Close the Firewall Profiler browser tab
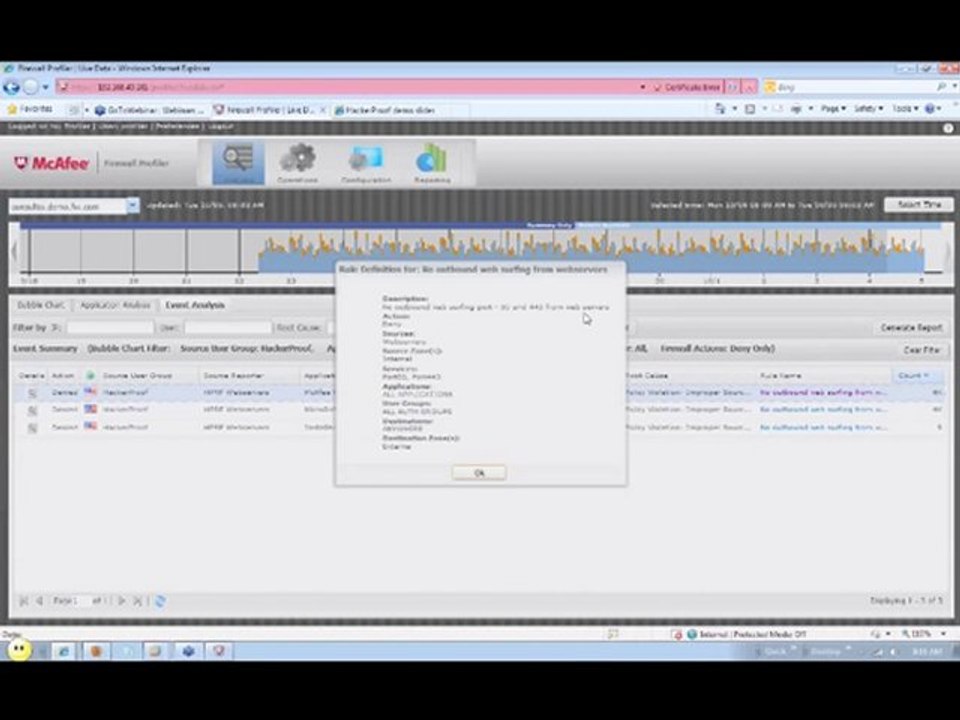 tap(323, 110)
